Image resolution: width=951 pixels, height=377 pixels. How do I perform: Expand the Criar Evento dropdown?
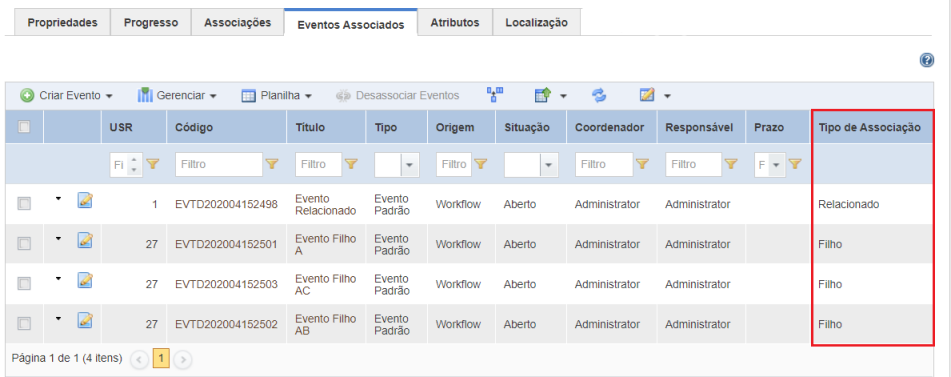[109, 96]
